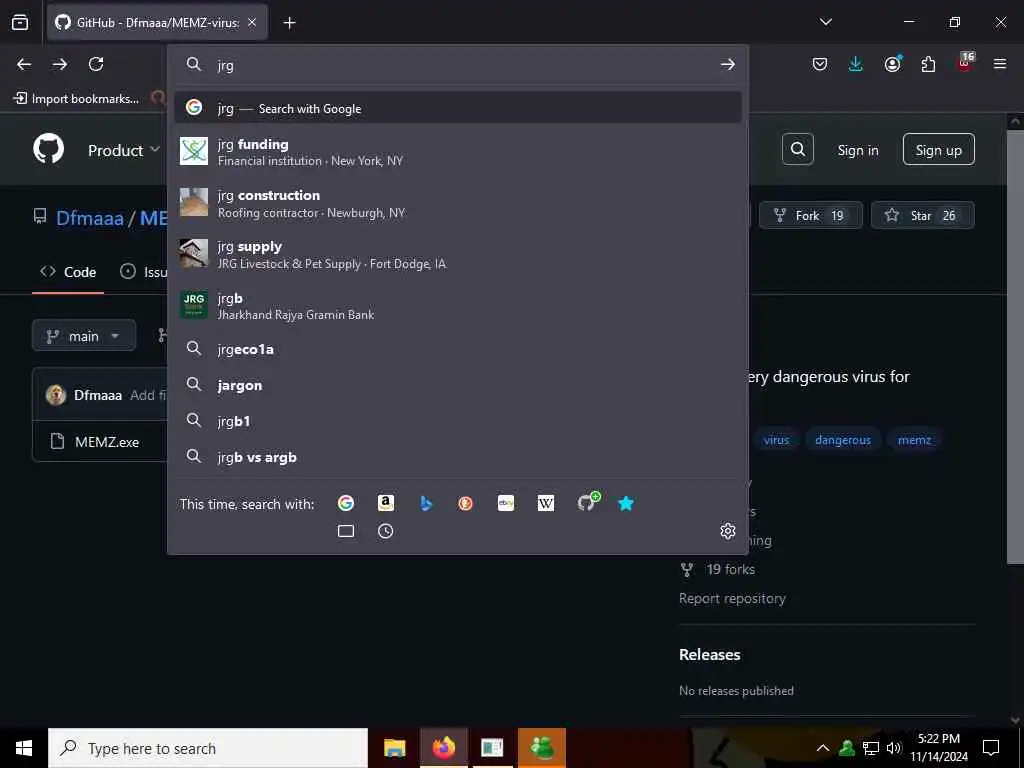Choose the 'jrg funding' suggestion
Viewport: 1024px width, 768px height.
(457, 152)
